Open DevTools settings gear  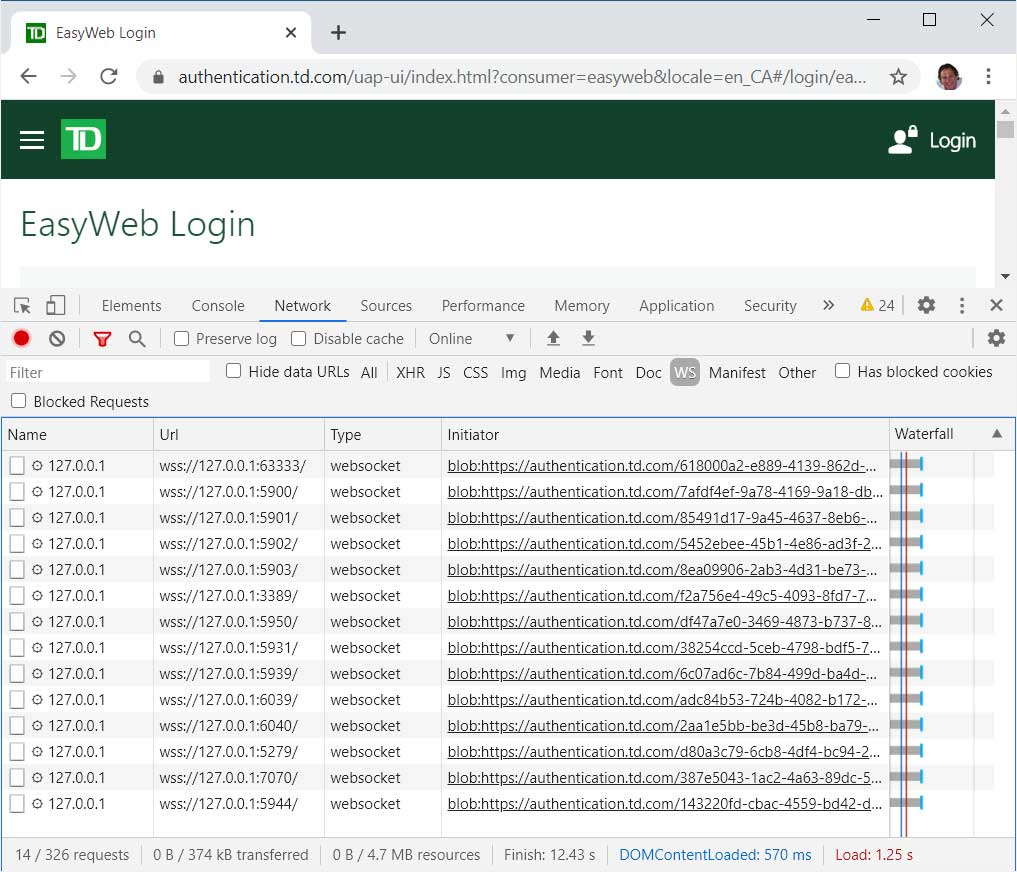click(x=926, y=305)
